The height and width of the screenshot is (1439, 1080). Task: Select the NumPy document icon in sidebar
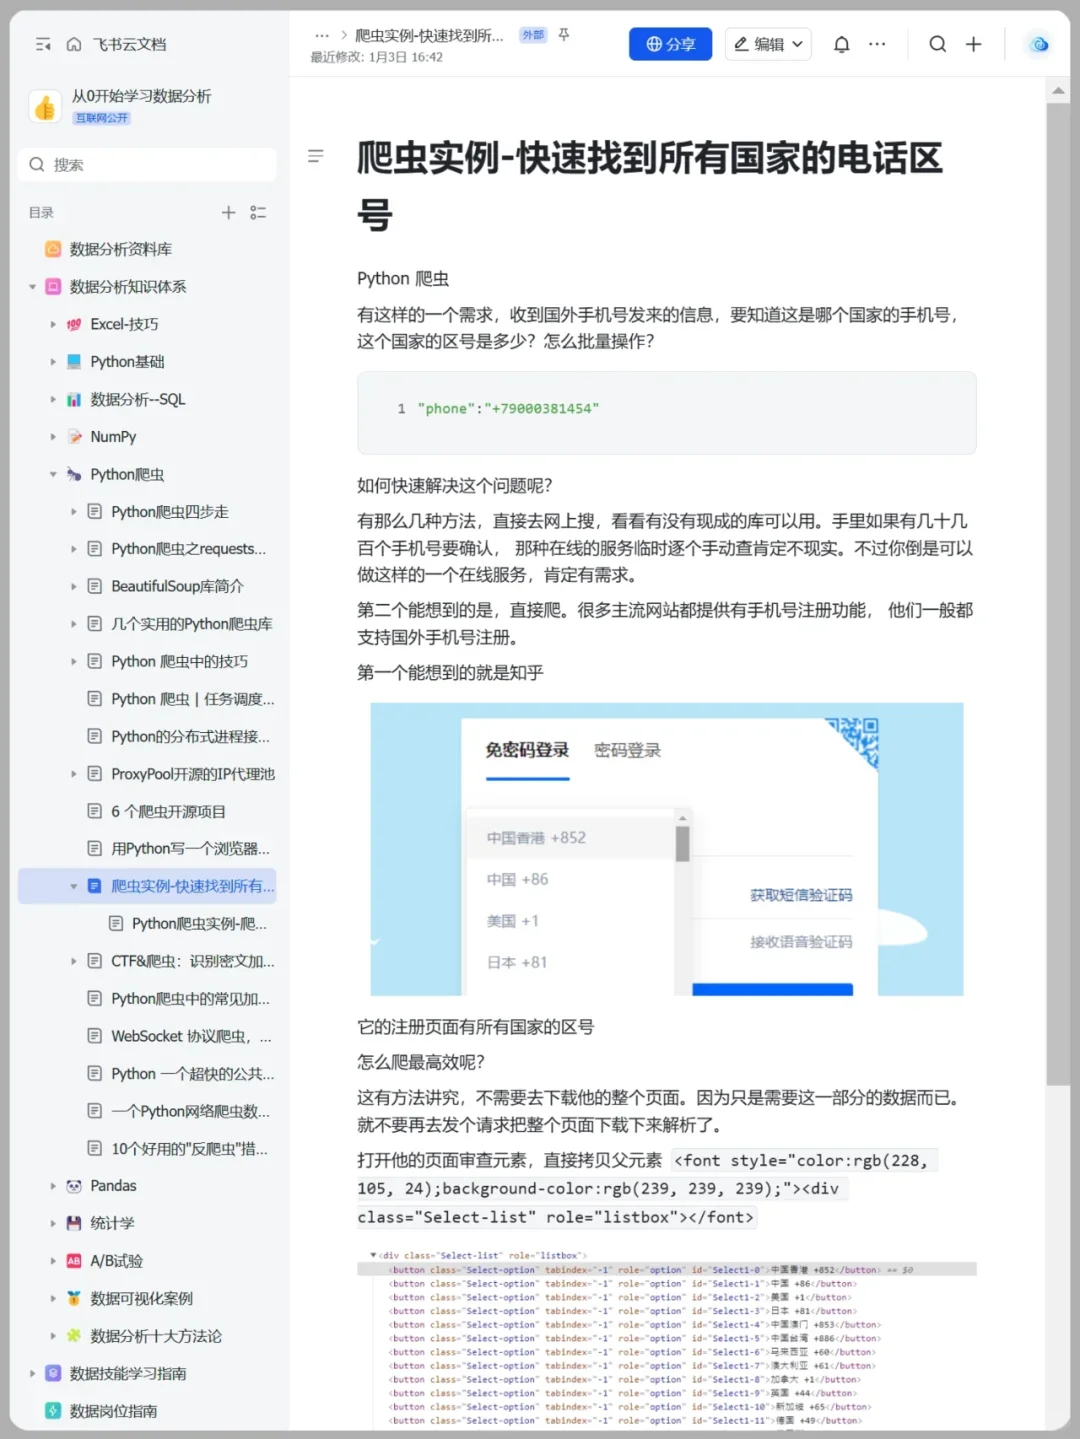74,436
